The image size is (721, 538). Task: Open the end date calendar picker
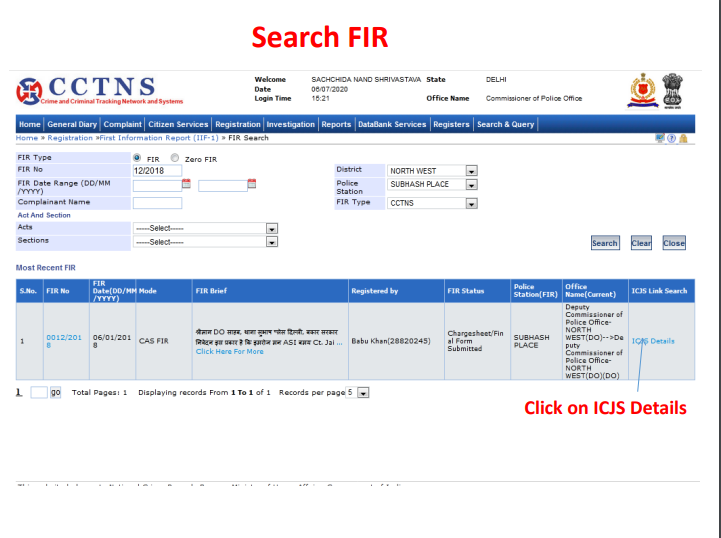tap(251, 184)
